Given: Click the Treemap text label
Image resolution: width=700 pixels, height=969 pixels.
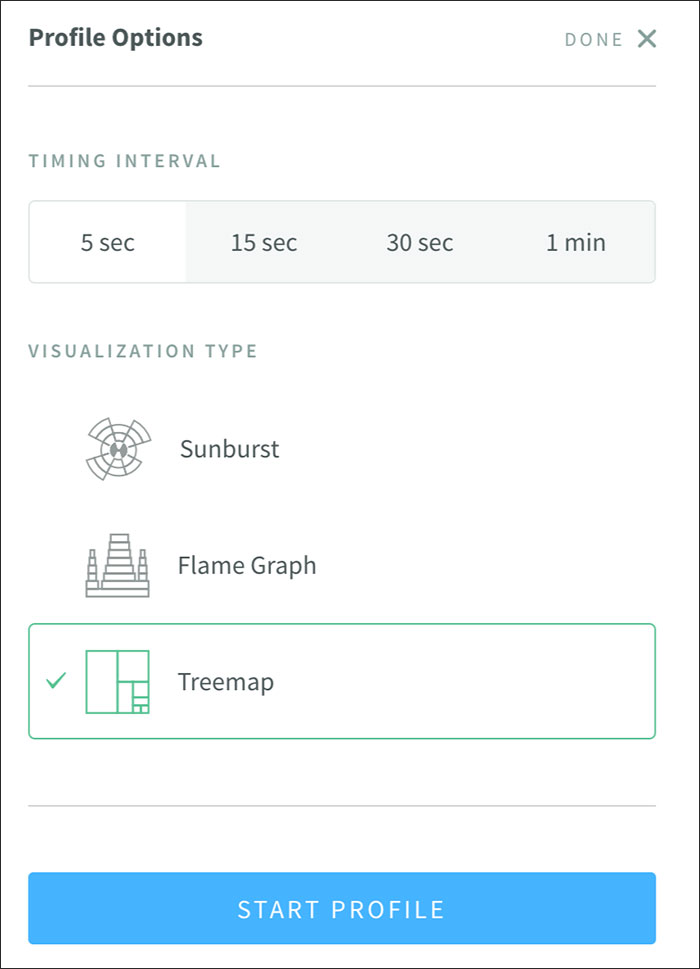Looking at the screenshot, I should [226, 682].
